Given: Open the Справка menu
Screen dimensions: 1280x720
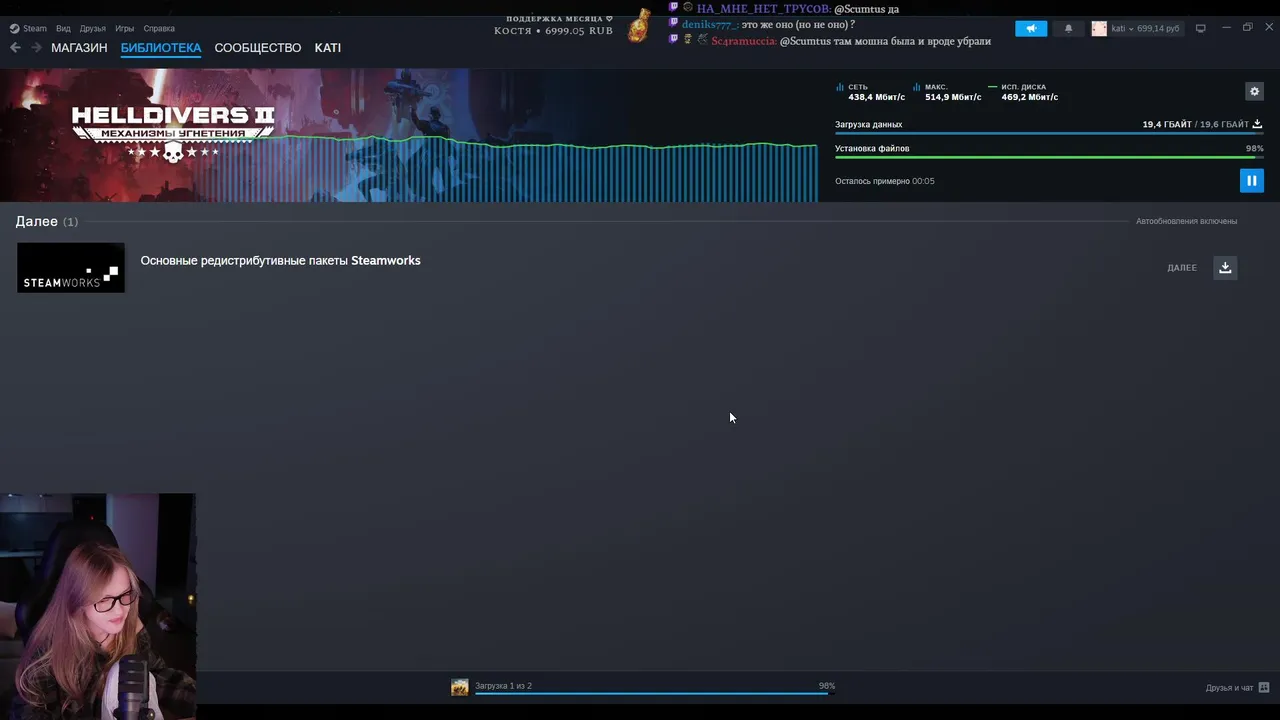Looking at the screenshot, I should 159,28.
